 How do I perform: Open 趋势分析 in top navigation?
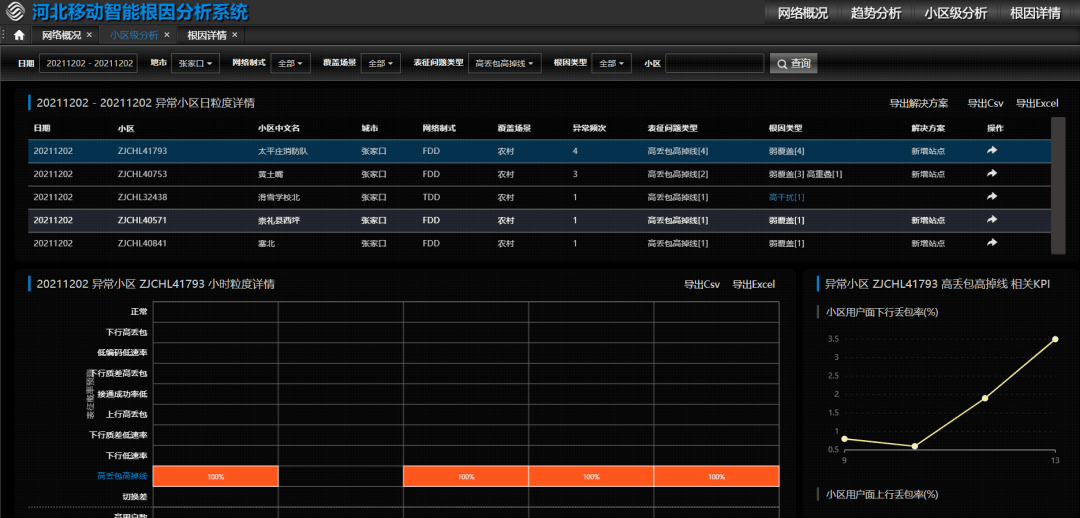pos(876,13)
